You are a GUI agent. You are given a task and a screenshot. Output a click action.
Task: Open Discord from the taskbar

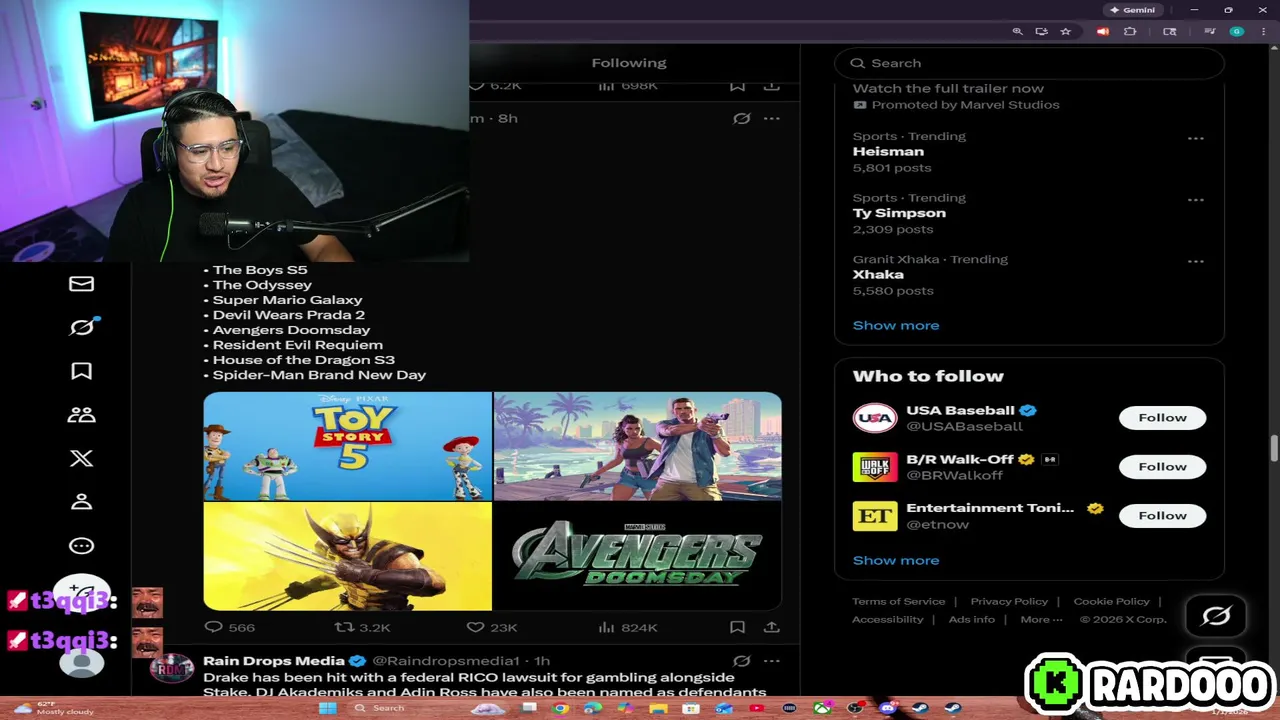887,708
